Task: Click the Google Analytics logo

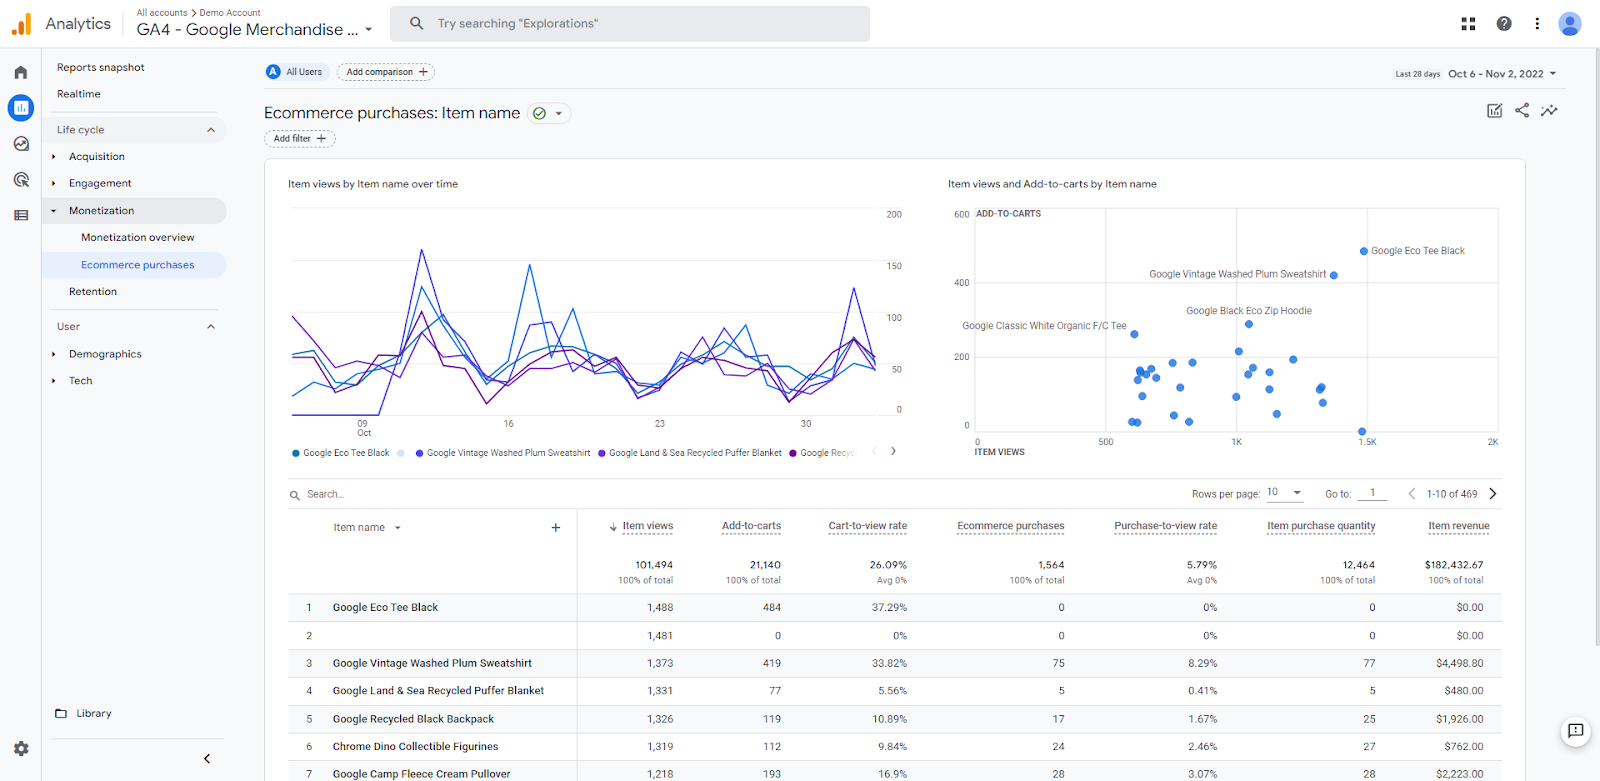Action: click(x=21, y=24)
